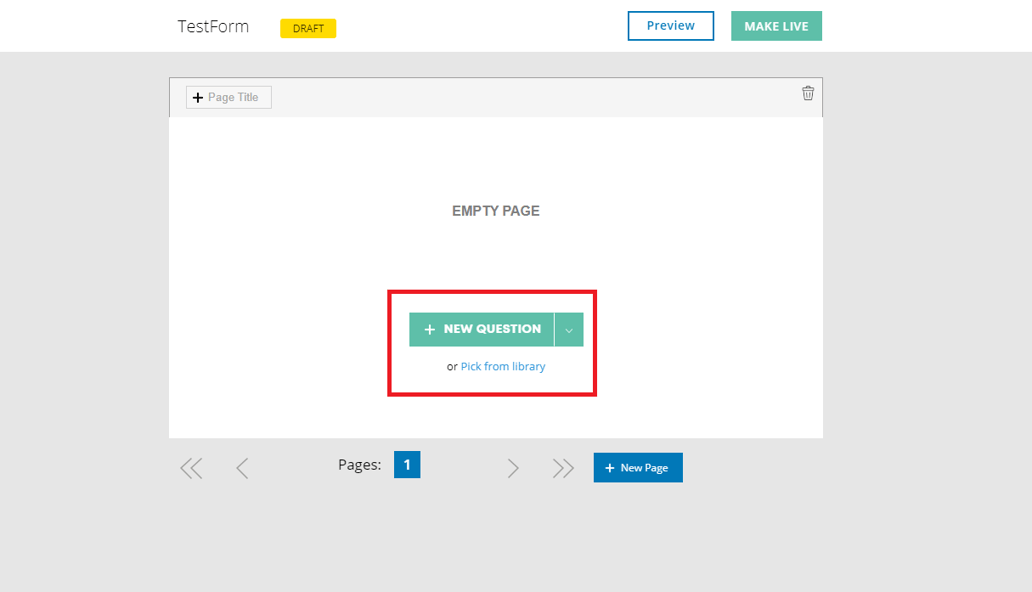The width and height of the screenshot is (1032, 592).
Task: Click the Pages label in the navigation bar
Action: point(359,464)
